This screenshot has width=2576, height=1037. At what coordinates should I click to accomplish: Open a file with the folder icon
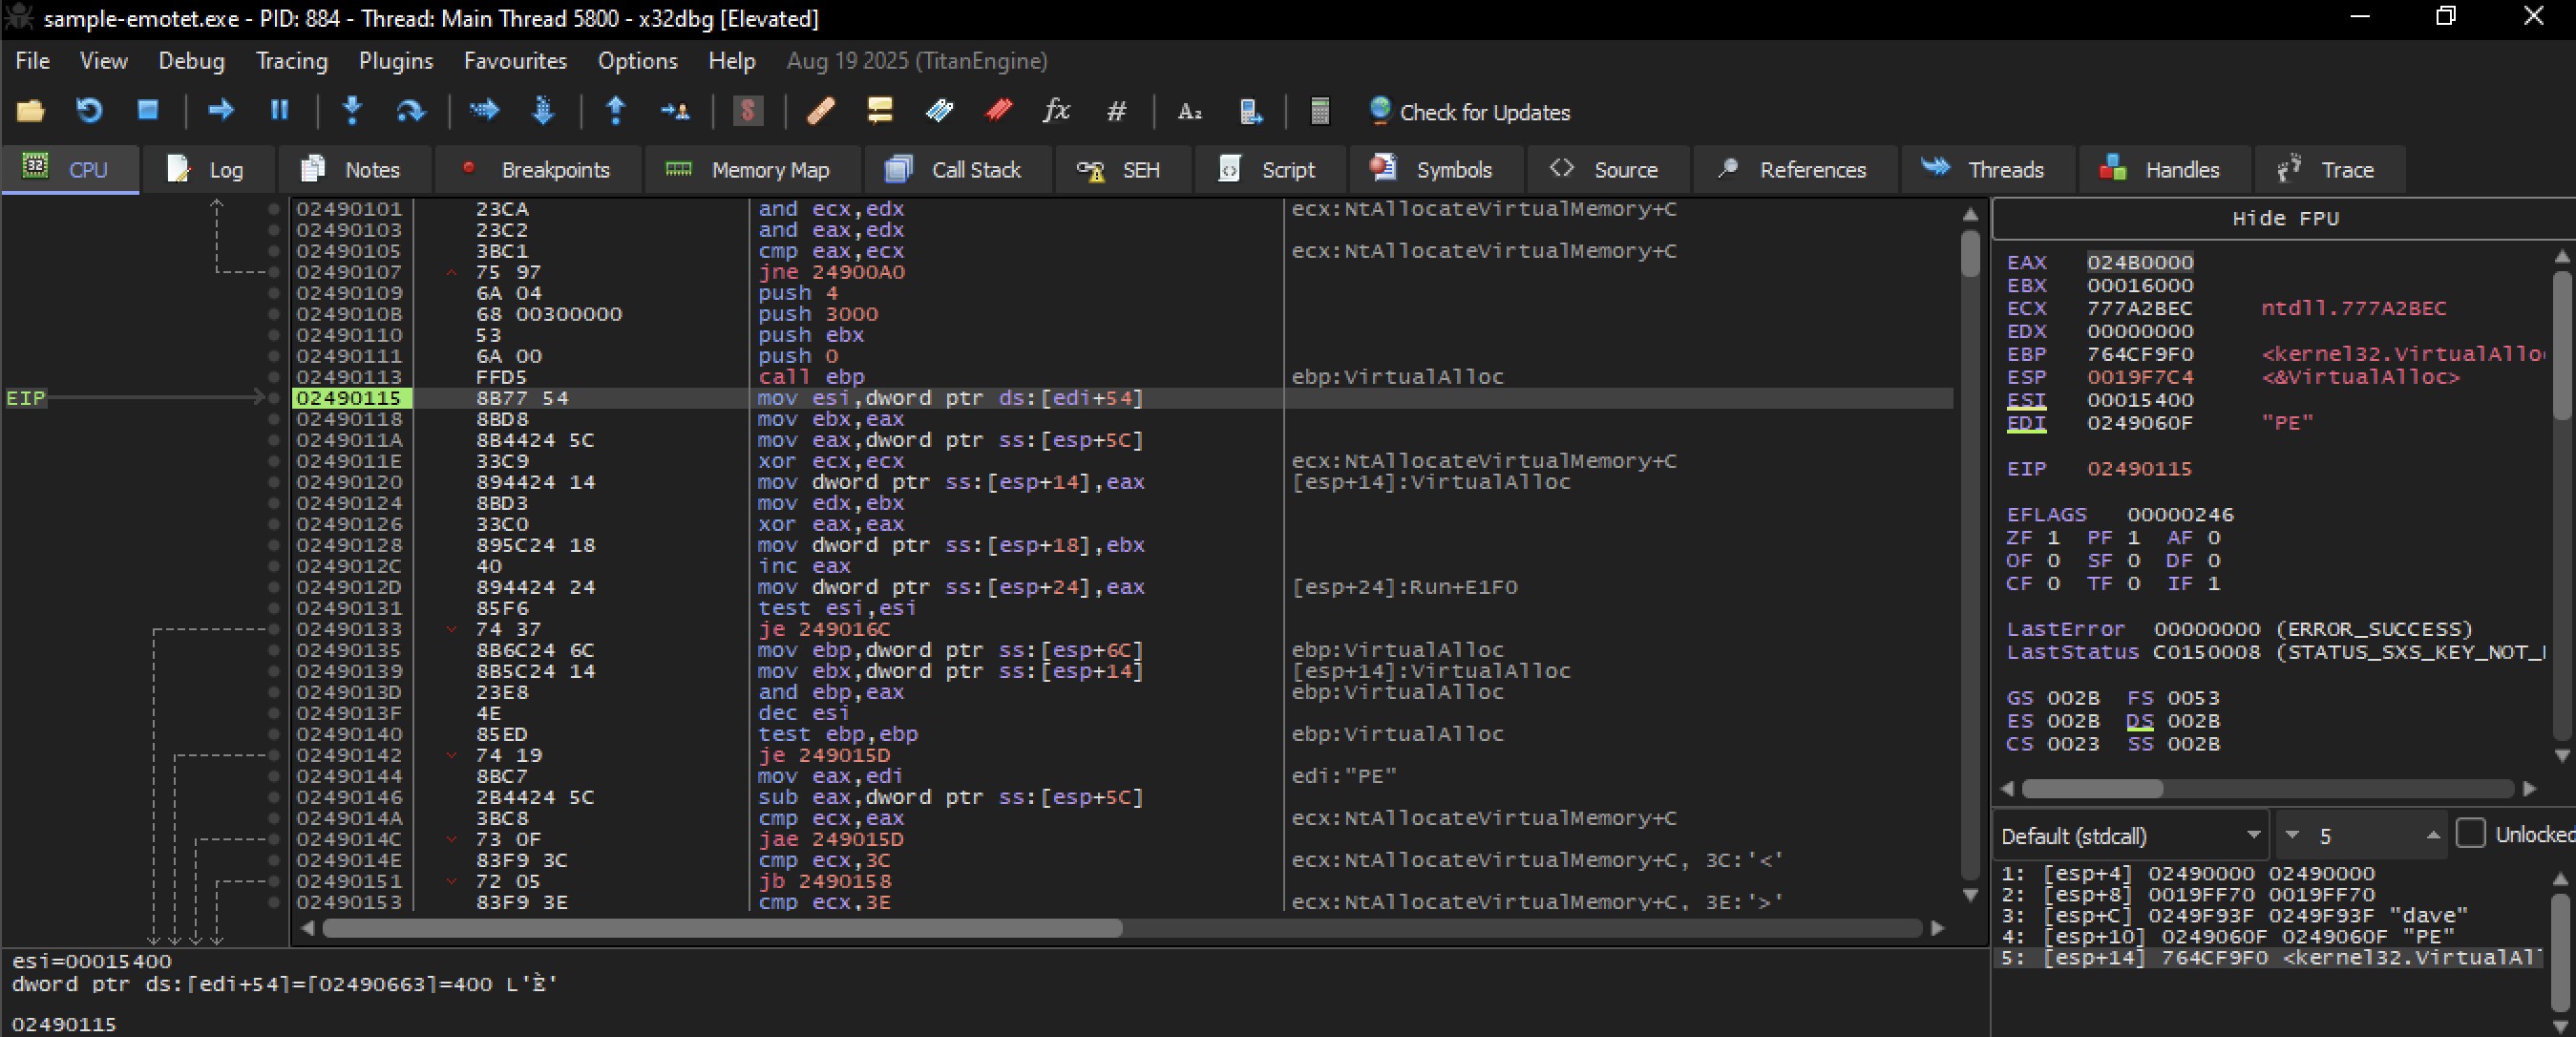click(x=30, y=111)
